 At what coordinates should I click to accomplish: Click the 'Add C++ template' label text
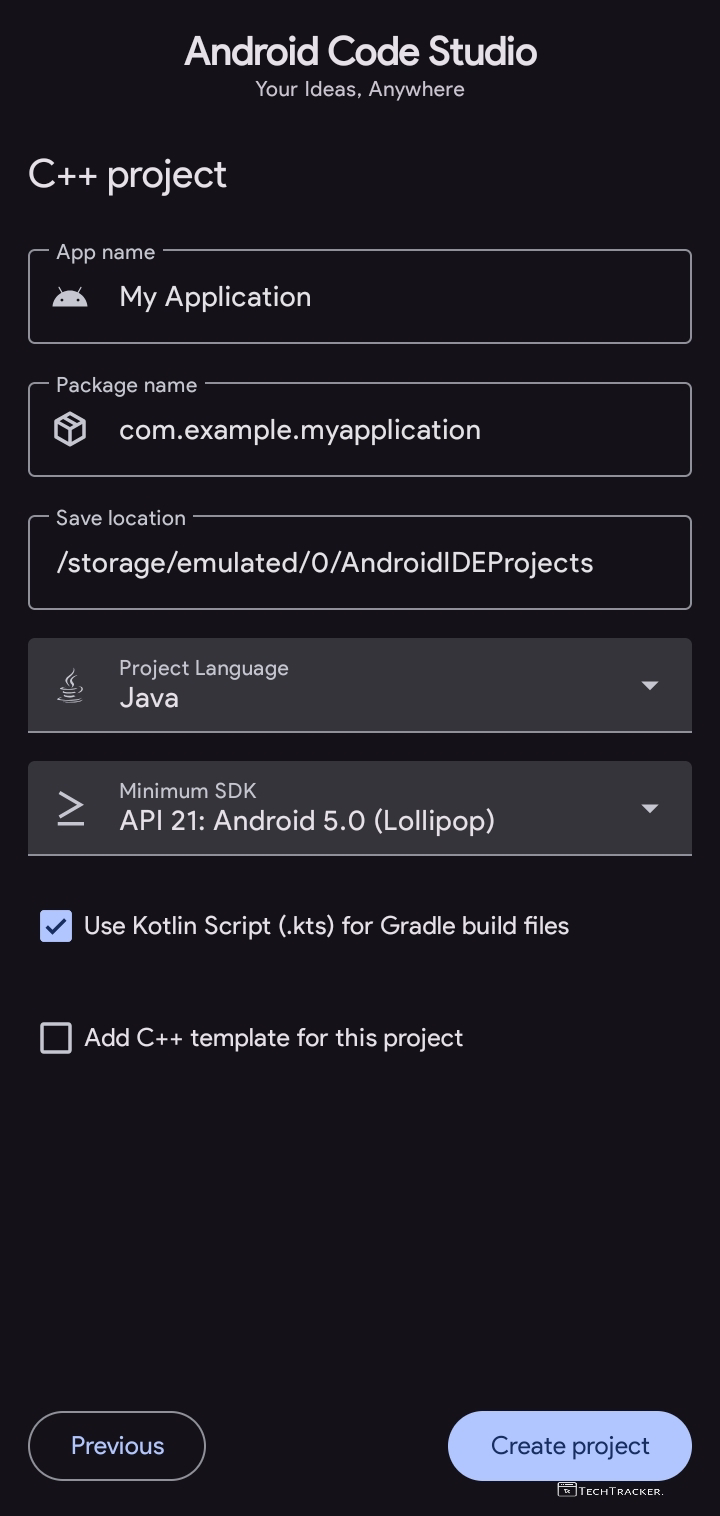(273, 1038)
